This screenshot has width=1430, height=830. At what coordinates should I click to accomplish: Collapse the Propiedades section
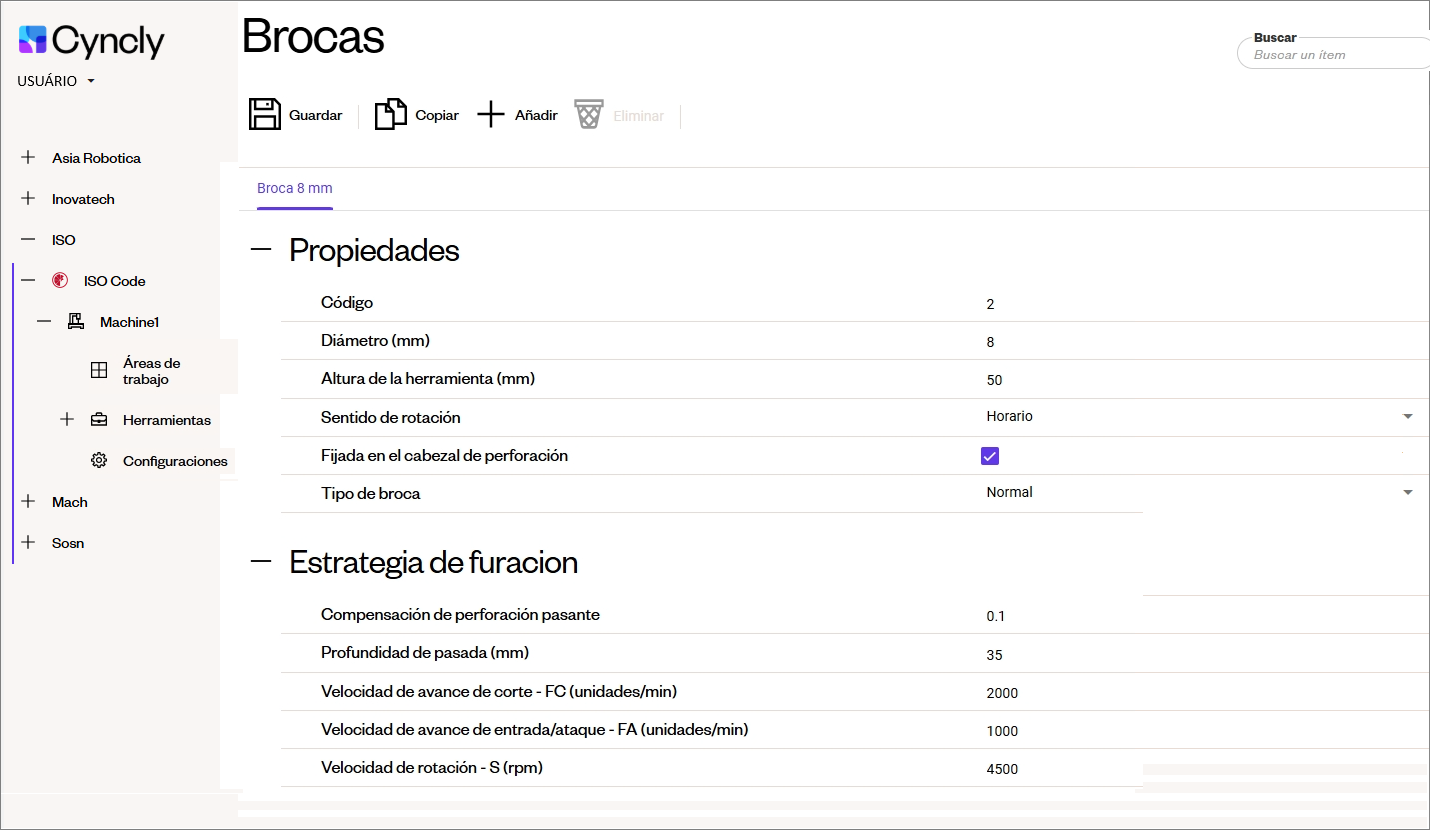pyautogui.click(x=261, y=249)
